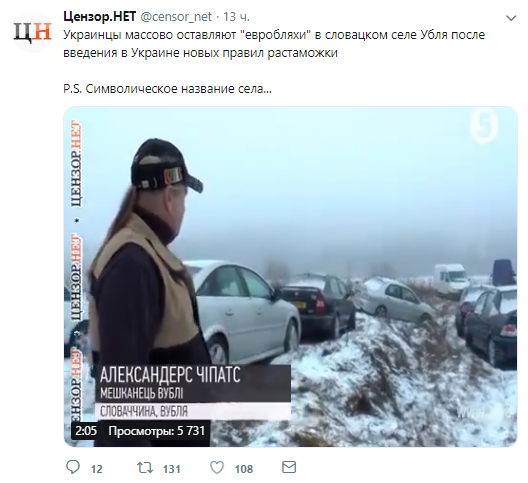Play the embedded video thumbnail
Image resolution: width=528 pixels, height=483 pixels.
(290, 277)
